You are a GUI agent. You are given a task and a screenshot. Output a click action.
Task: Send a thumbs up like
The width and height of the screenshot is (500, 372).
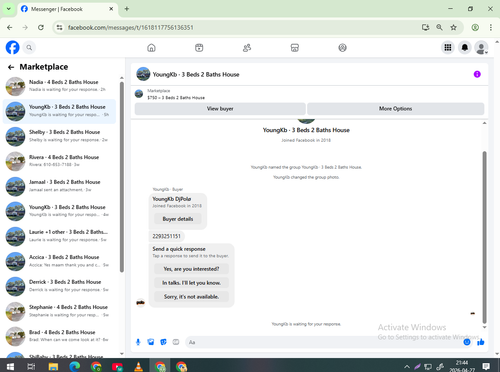[480, 342]
